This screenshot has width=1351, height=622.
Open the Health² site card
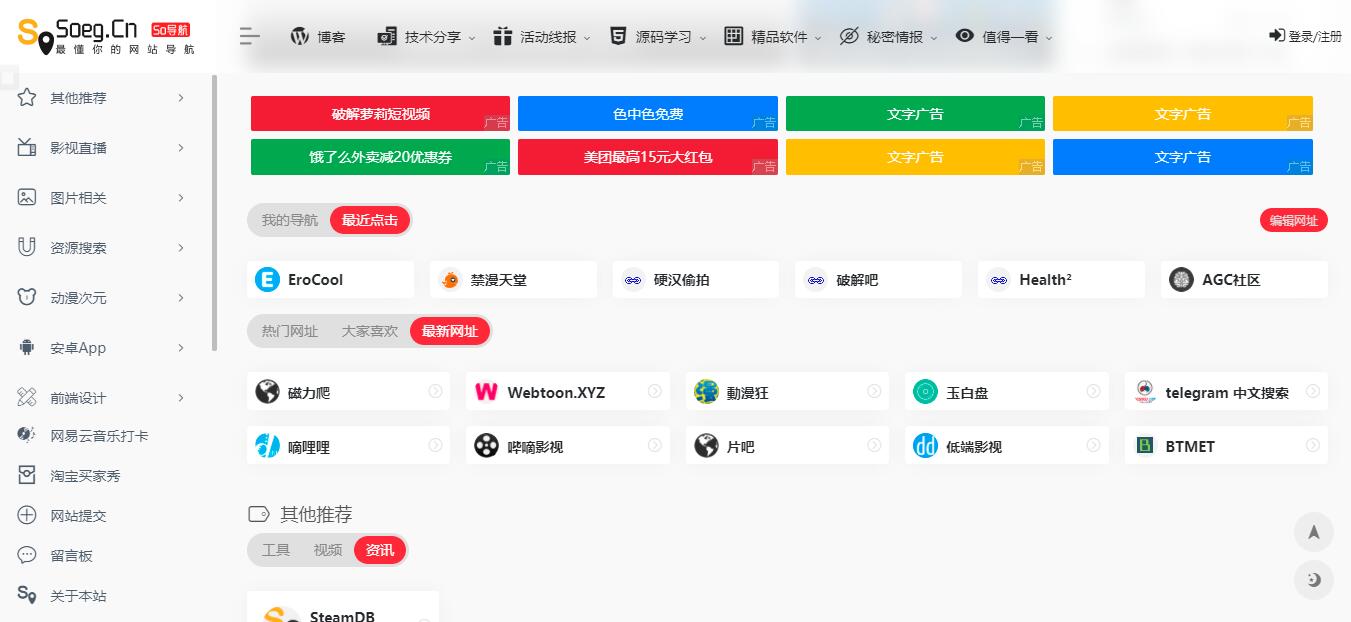pyautogui.click(x=1061, y=280)
